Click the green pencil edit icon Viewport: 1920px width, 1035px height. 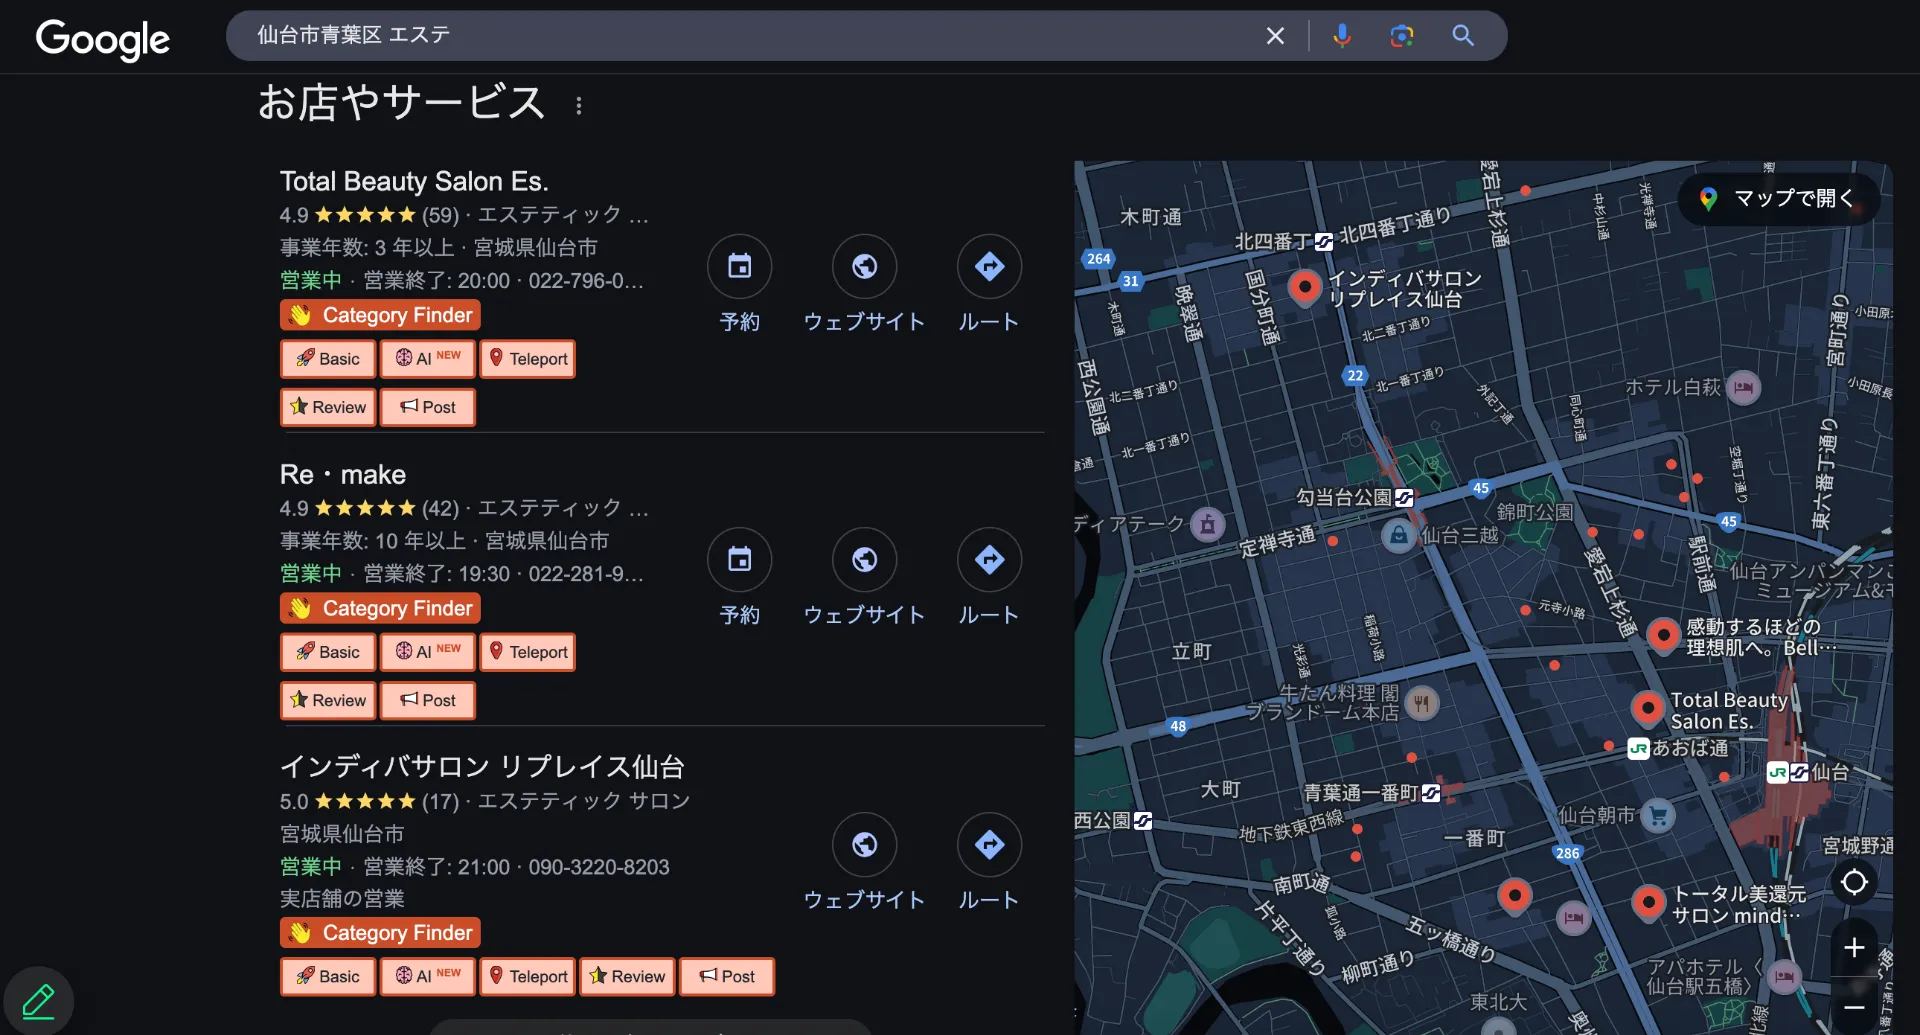(x=39, y=1000)
